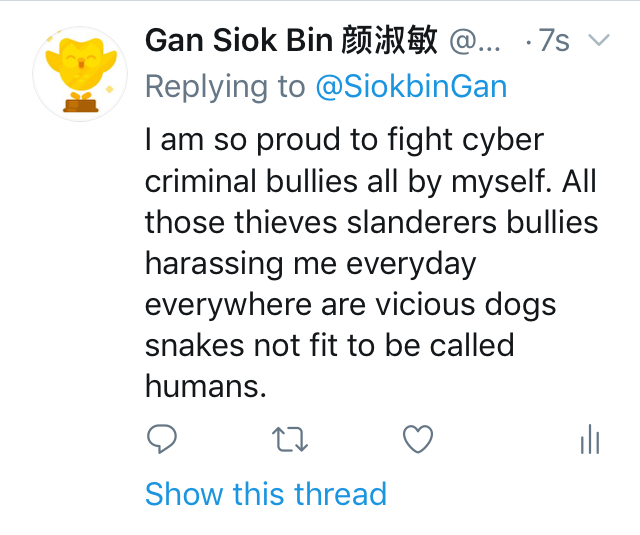Click the 7s timestamp of the tweet
Image resolution: width=640 pixels, height=535 pixels.
[553, 41]
